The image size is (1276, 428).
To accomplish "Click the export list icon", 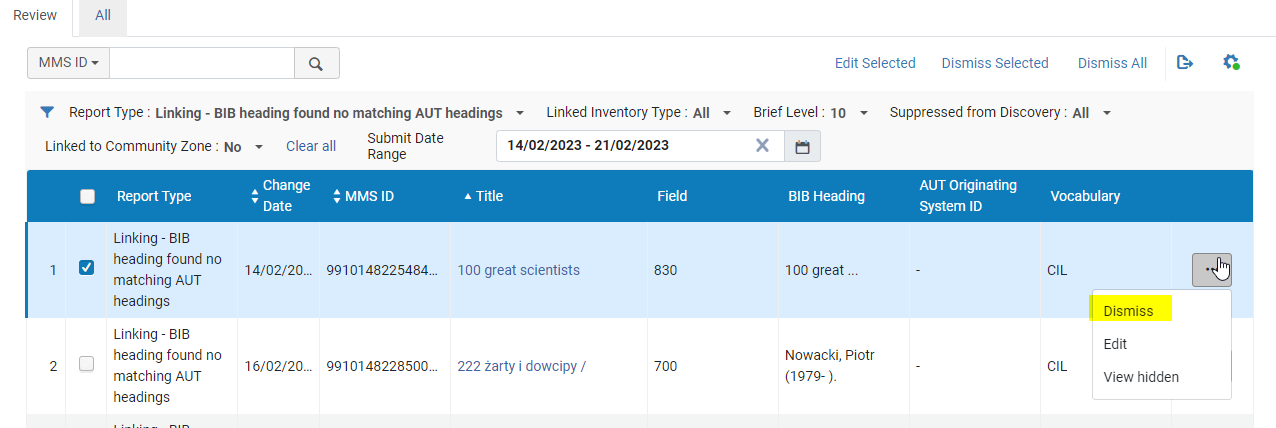I will 1185,62.
